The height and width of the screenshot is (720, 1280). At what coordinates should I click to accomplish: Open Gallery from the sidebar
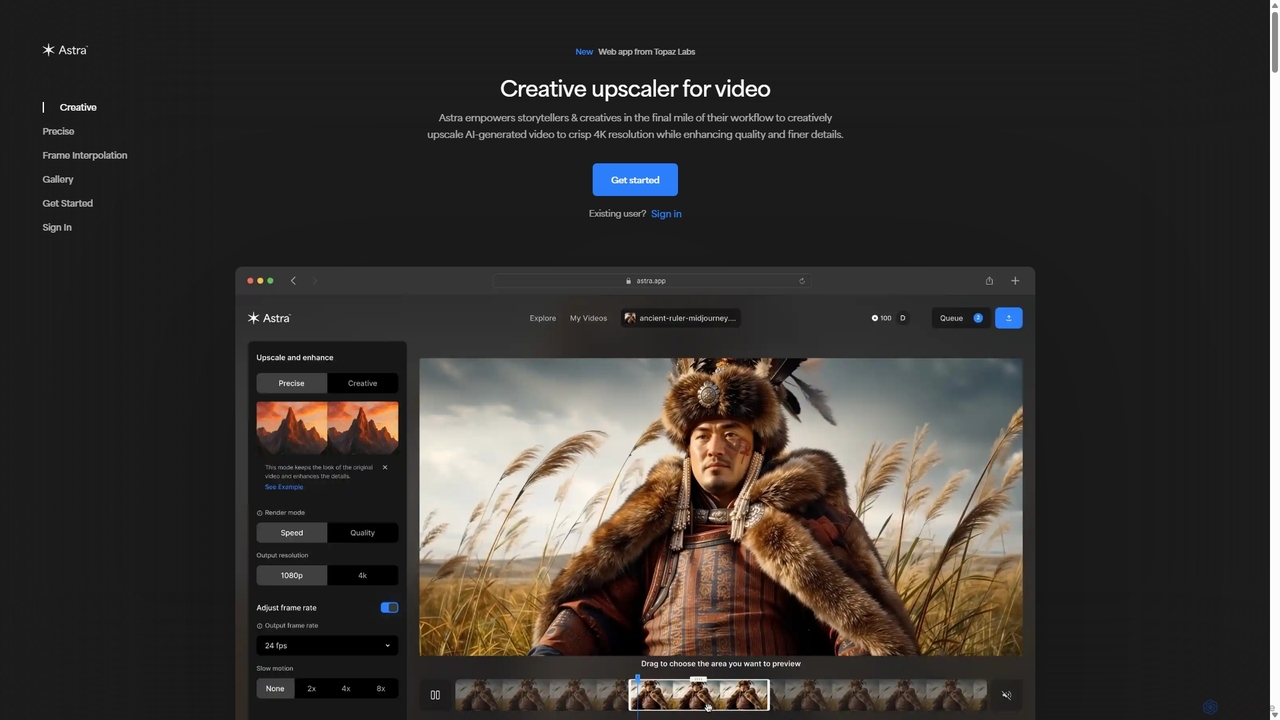click(58, 179)
